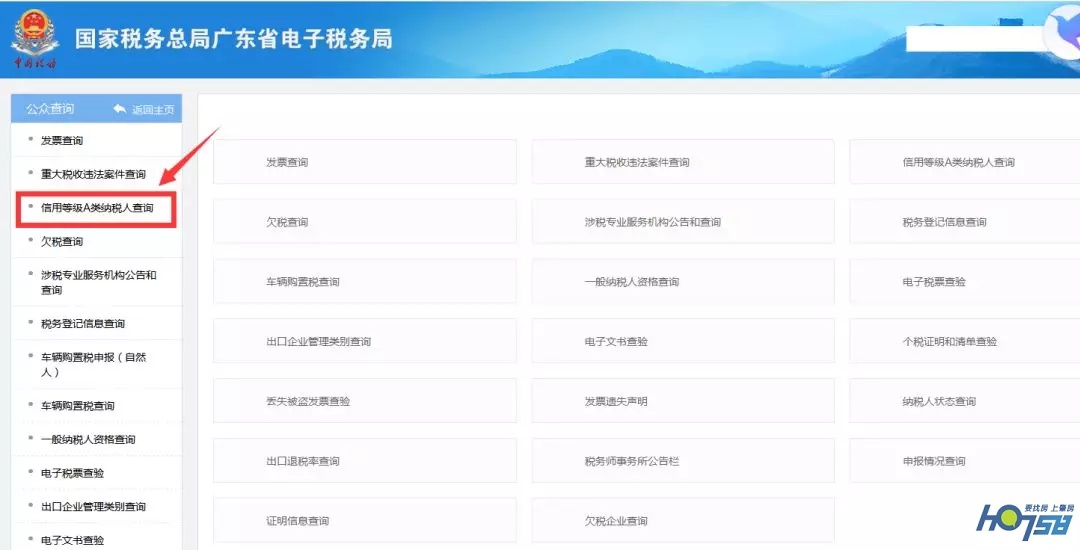The image size is (1080, 550).
Task: Open the 涉税专业服务机构公告和查询 card
Action: point(683,222)
